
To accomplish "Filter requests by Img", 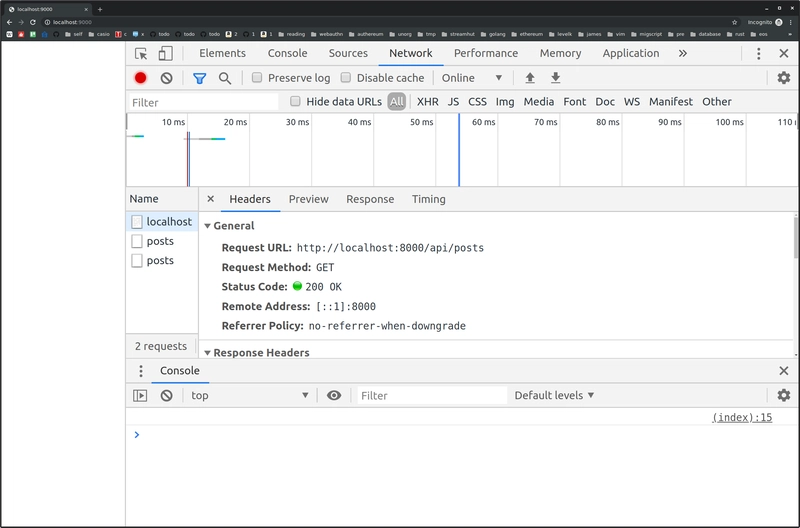I will tap(505, 102).
